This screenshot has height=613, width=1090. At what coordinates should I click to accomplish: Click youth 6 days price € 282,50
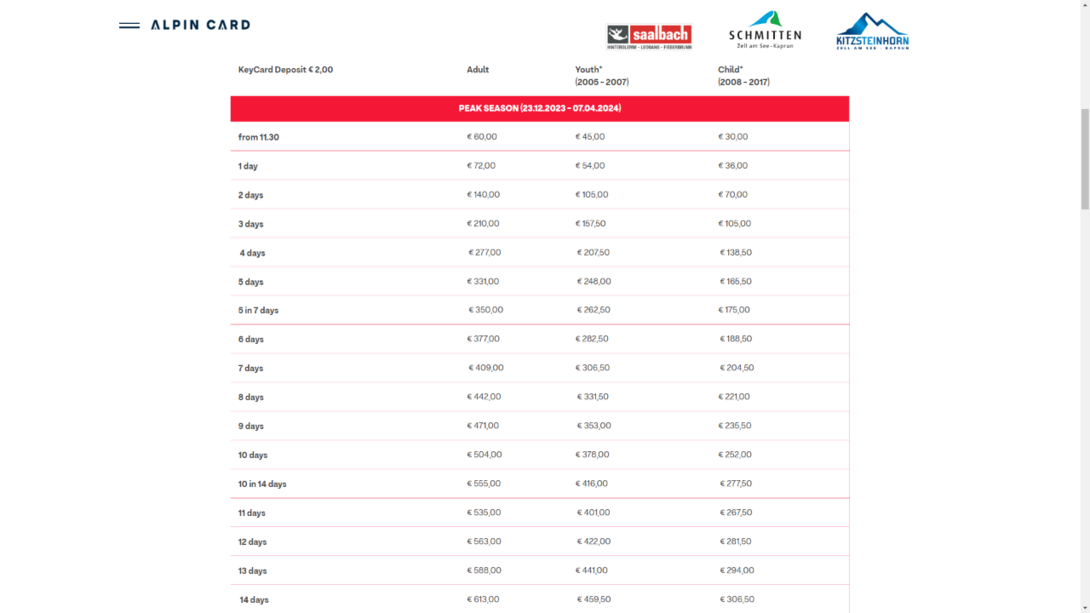(592, 339)
